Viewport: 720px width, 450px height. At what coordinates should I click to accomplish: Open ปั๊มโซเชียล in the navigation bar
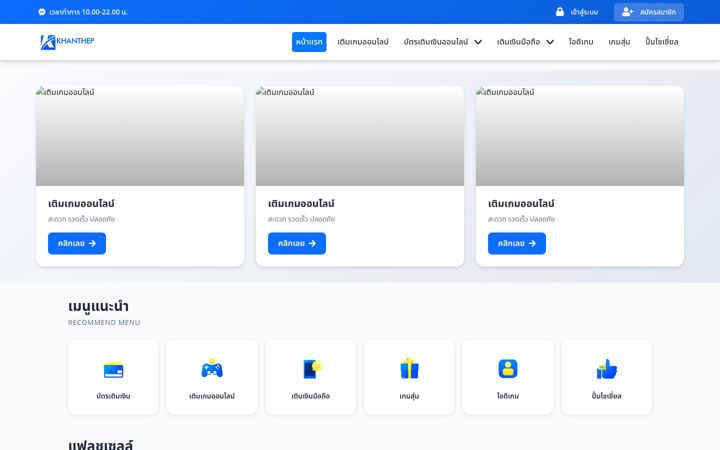click(x=662, y=42)
